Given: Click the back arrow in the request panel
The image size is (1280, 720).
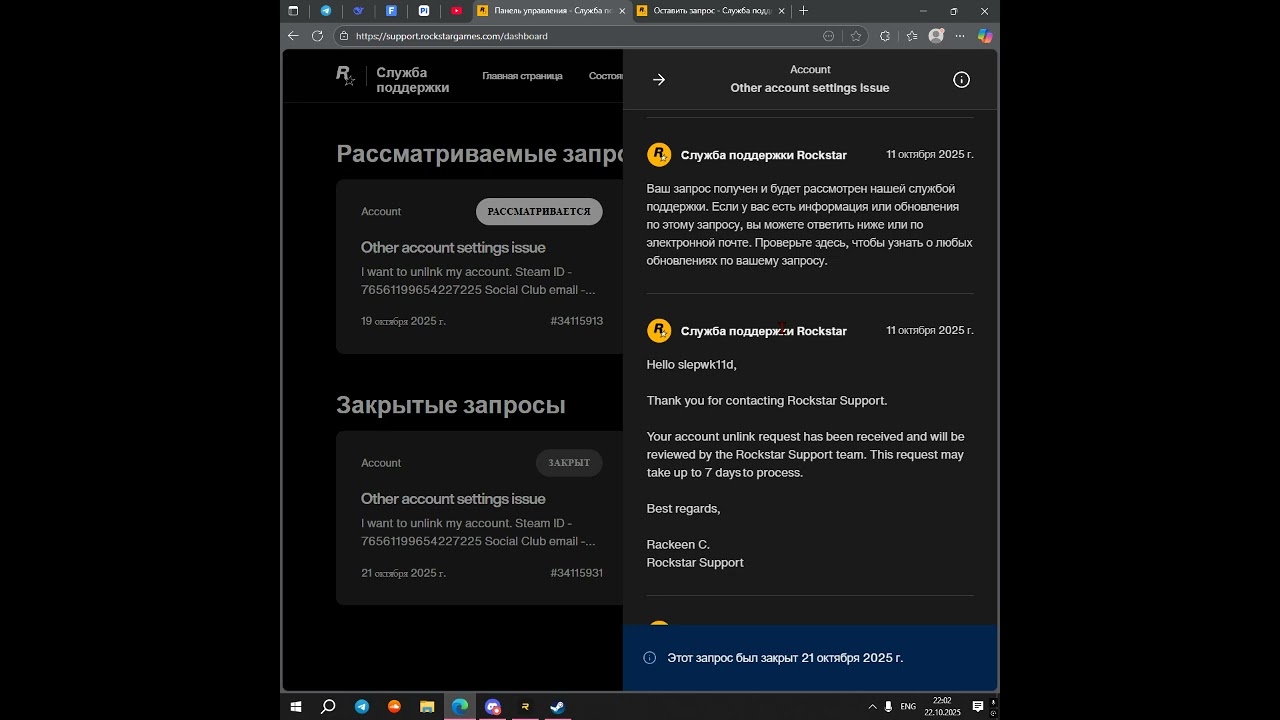Looking at the screenshot, I should tap(659, 80).
